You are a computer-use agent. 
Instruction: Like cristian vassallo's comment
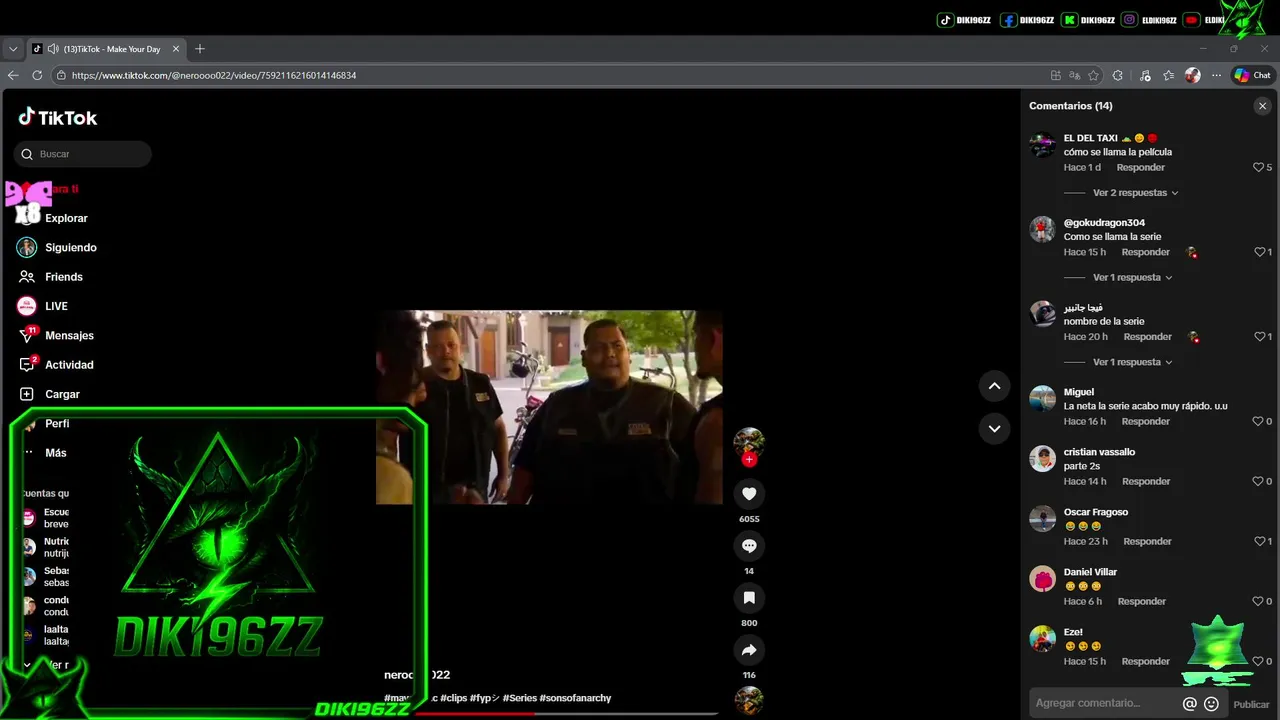click(x=1259, y=482)
